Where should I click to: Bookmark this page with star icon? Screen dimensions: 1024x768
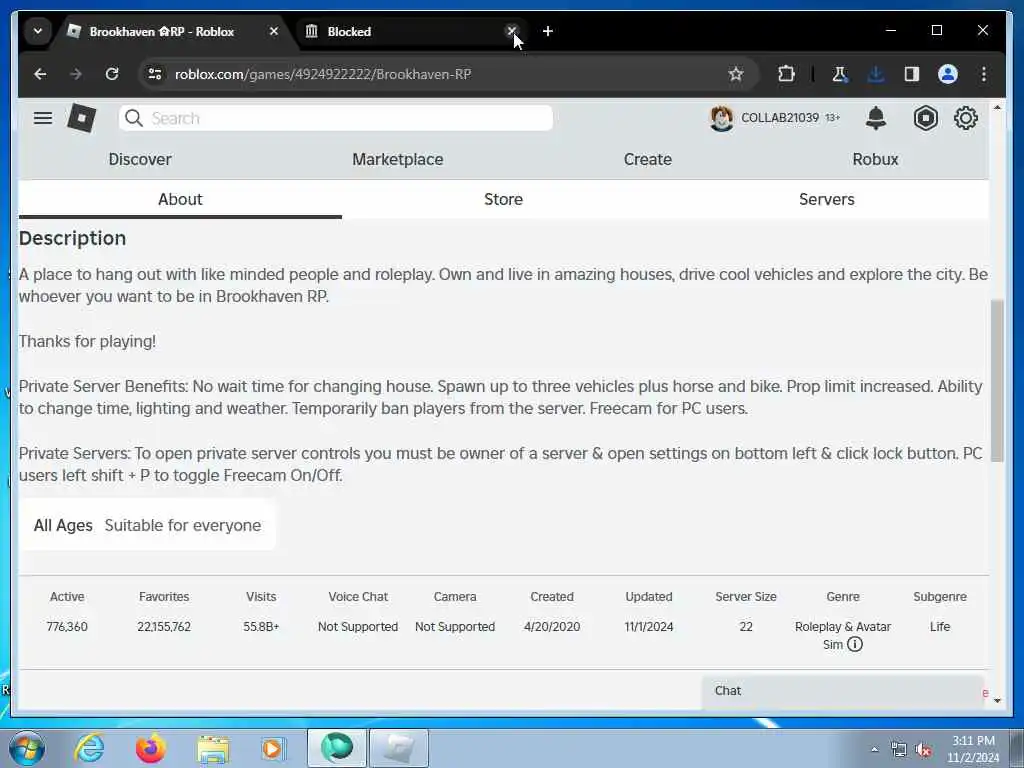[x=736, y=74]
